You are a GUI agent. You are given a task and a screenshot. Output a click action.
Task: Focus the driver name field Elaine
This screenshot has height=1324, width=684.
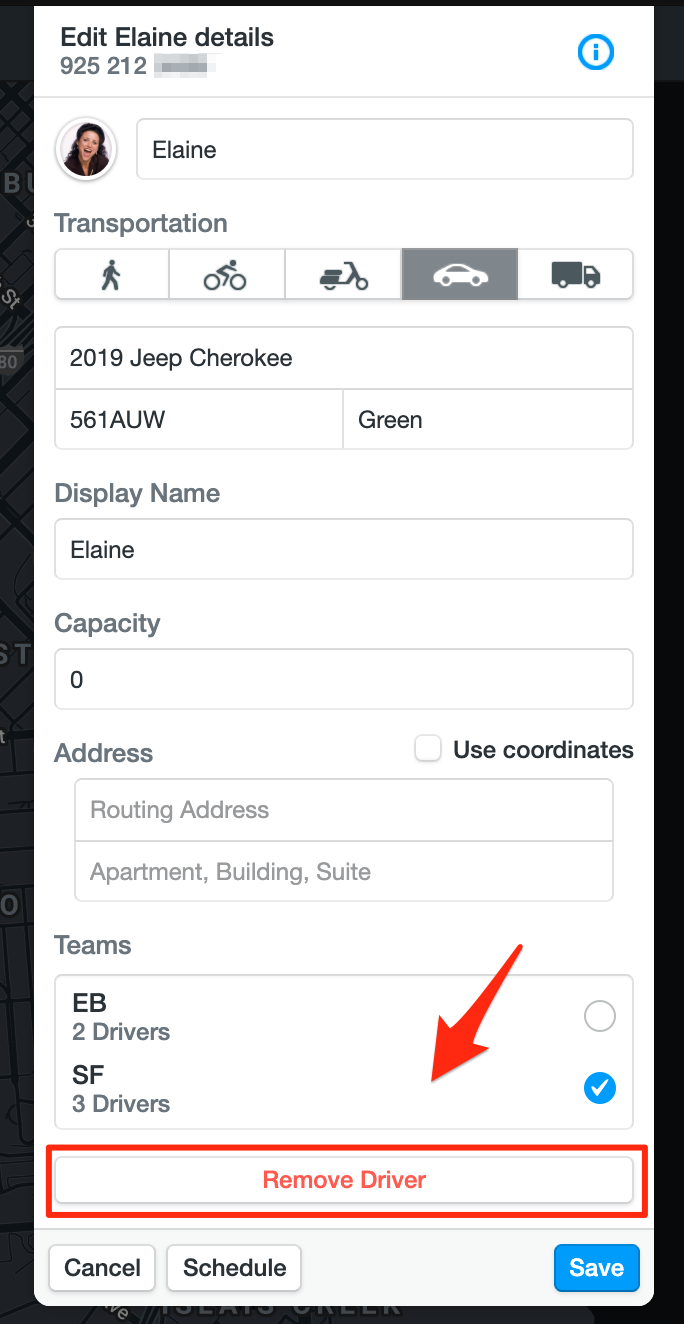click(x=385, y=150)
